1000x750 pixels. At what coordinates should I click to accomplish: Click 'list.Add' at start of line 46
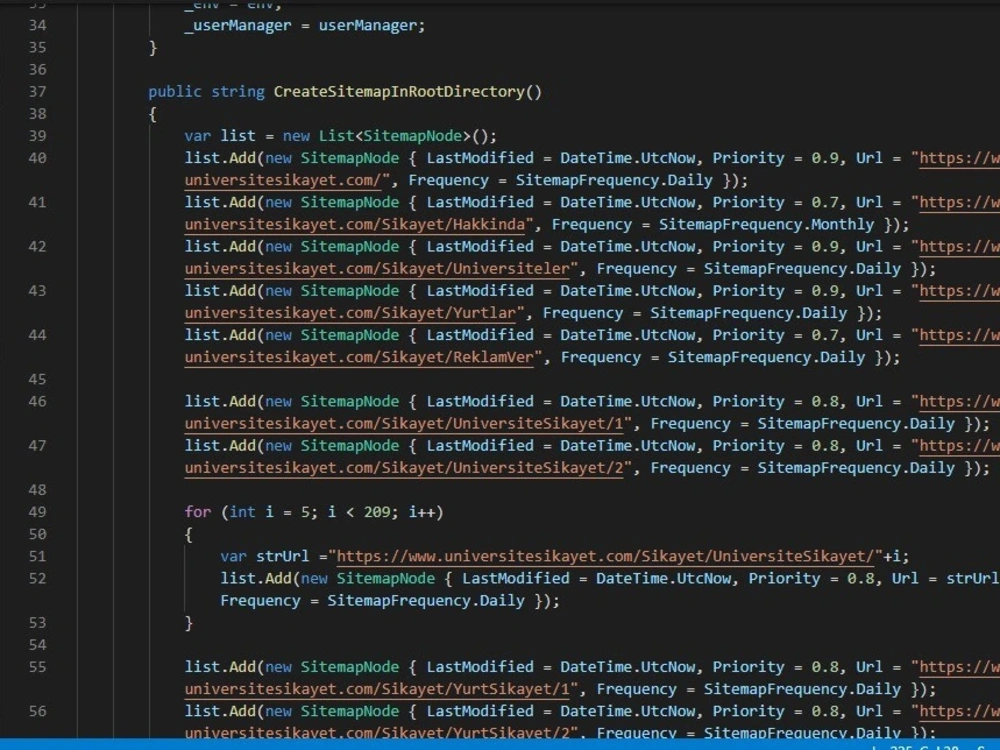tap(220, 402)
